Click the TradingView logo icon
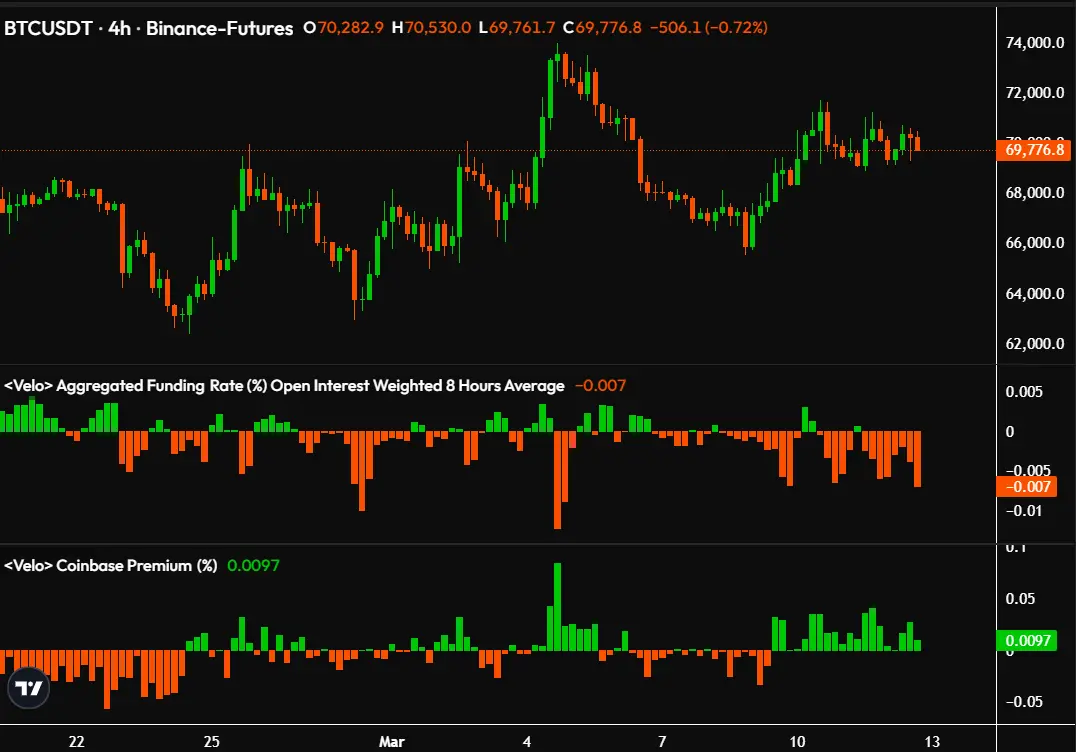This screenshot has width=1076, height=752. pos(29,688)
